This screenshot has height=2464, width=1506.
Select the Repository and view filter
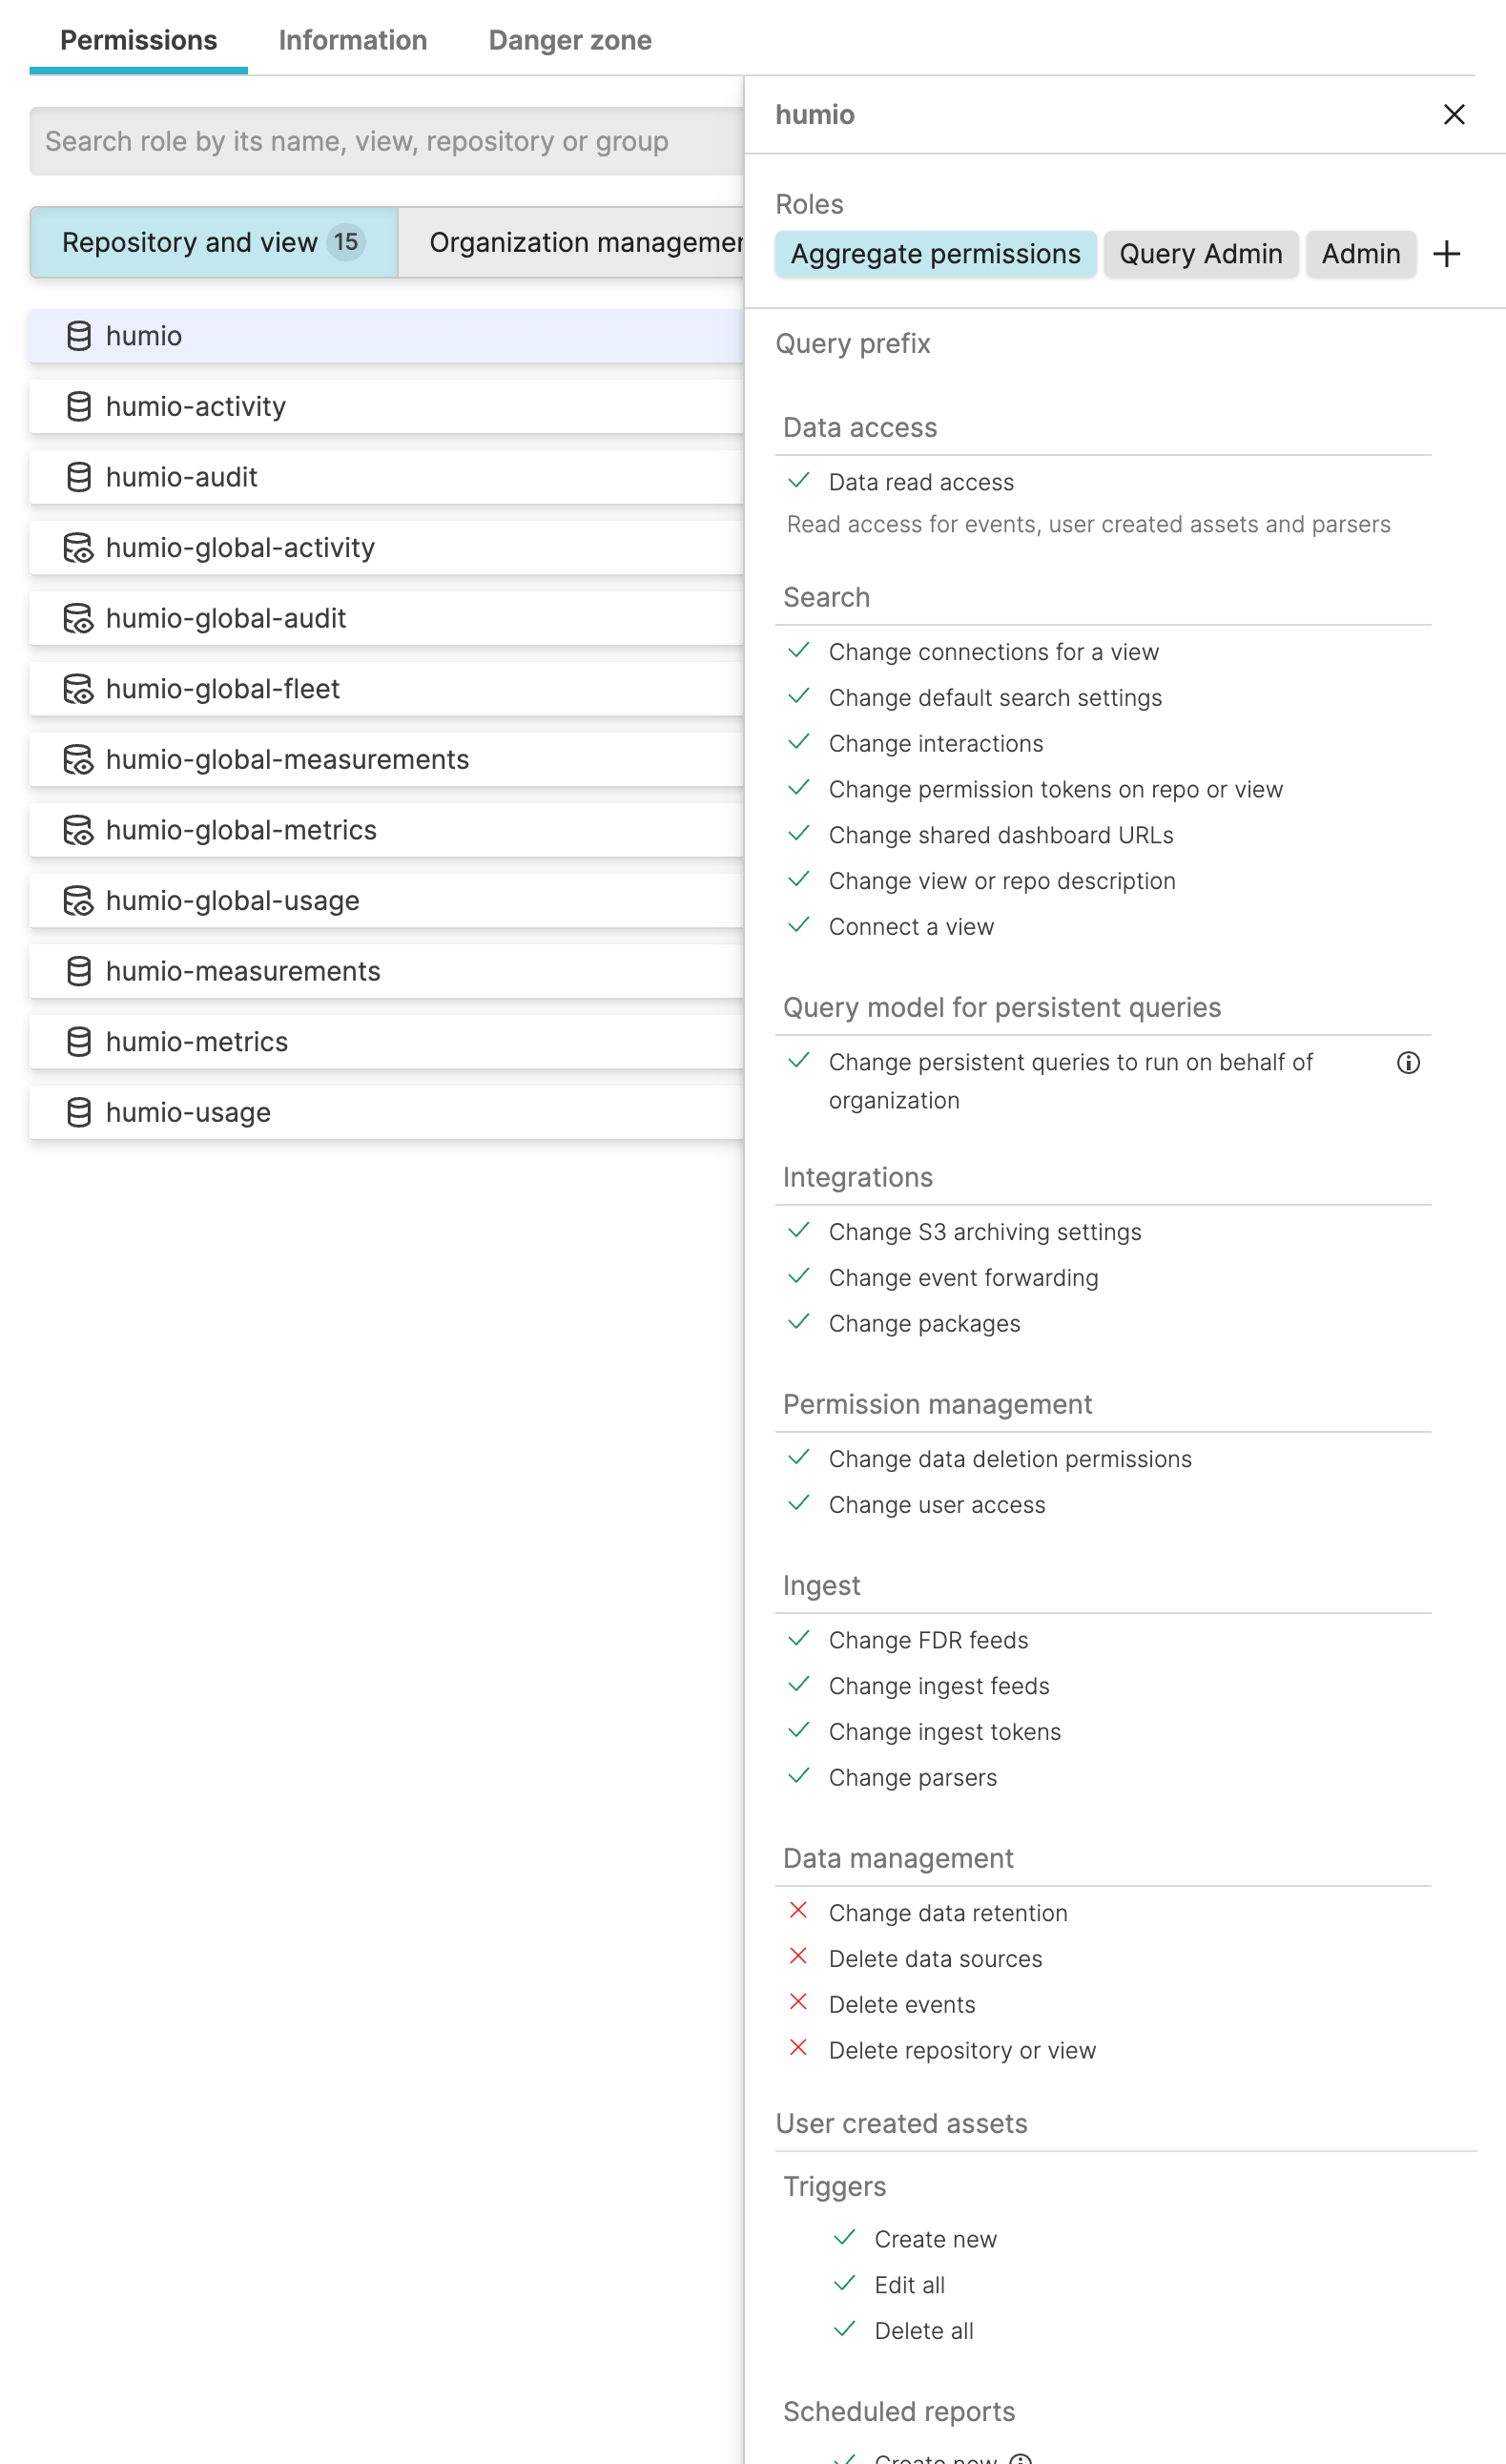tap(213, 242)
